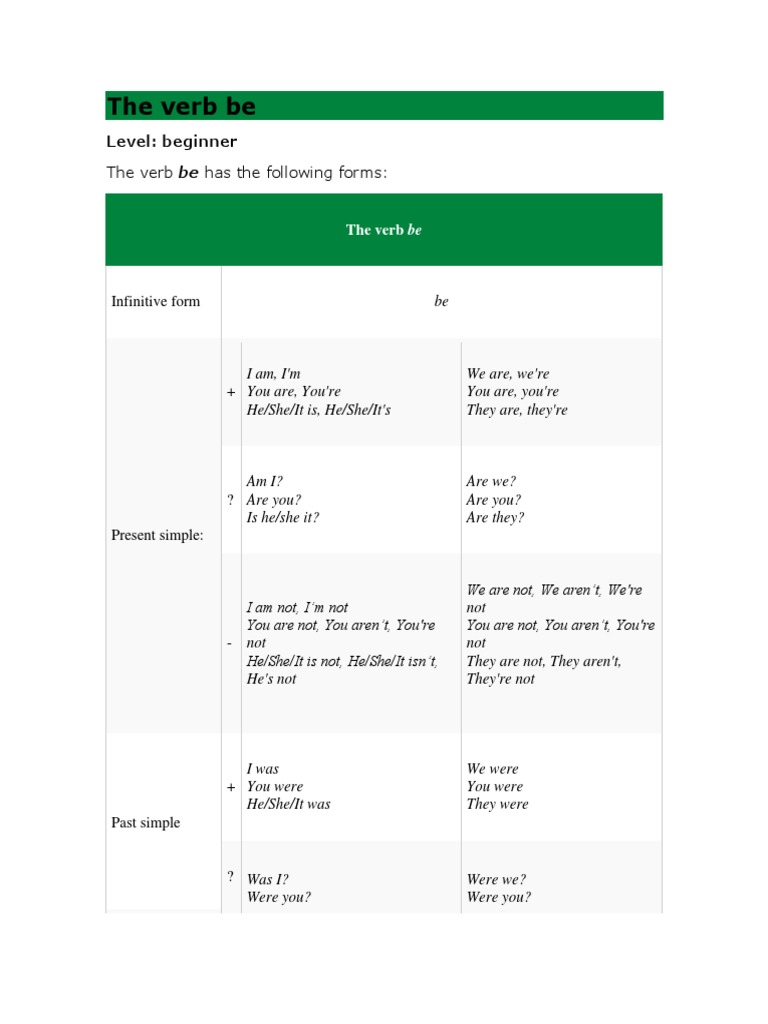Select the 'Is he/she it?' line
The height and width of the screenshot is (1024, 768).
[283, 517]
